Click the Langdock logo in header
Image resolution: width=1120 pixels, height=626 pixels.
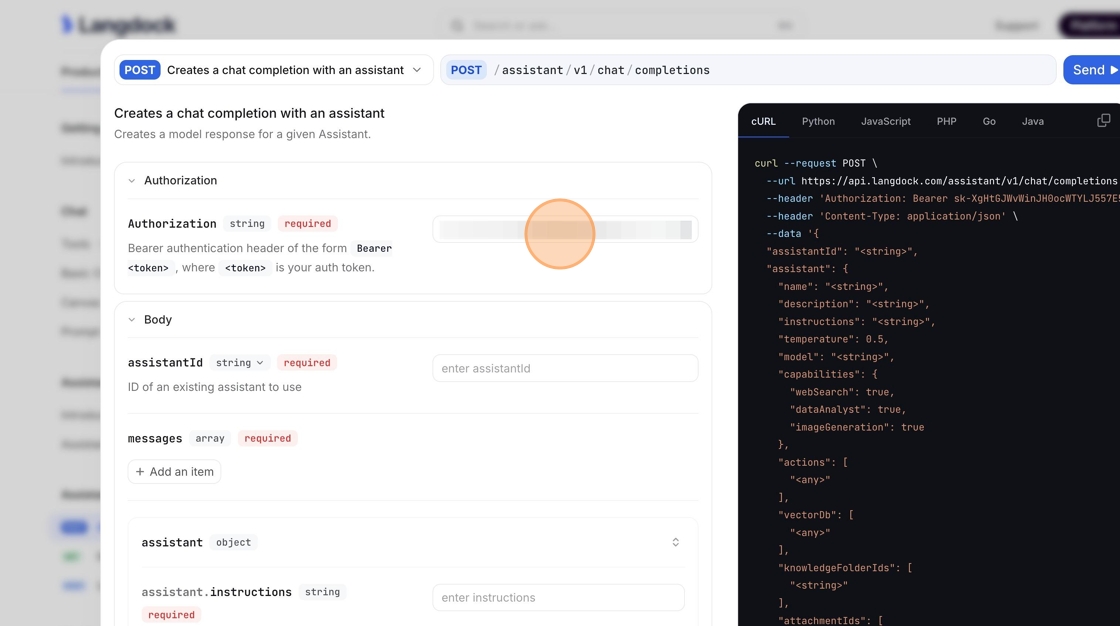point(118,25)
